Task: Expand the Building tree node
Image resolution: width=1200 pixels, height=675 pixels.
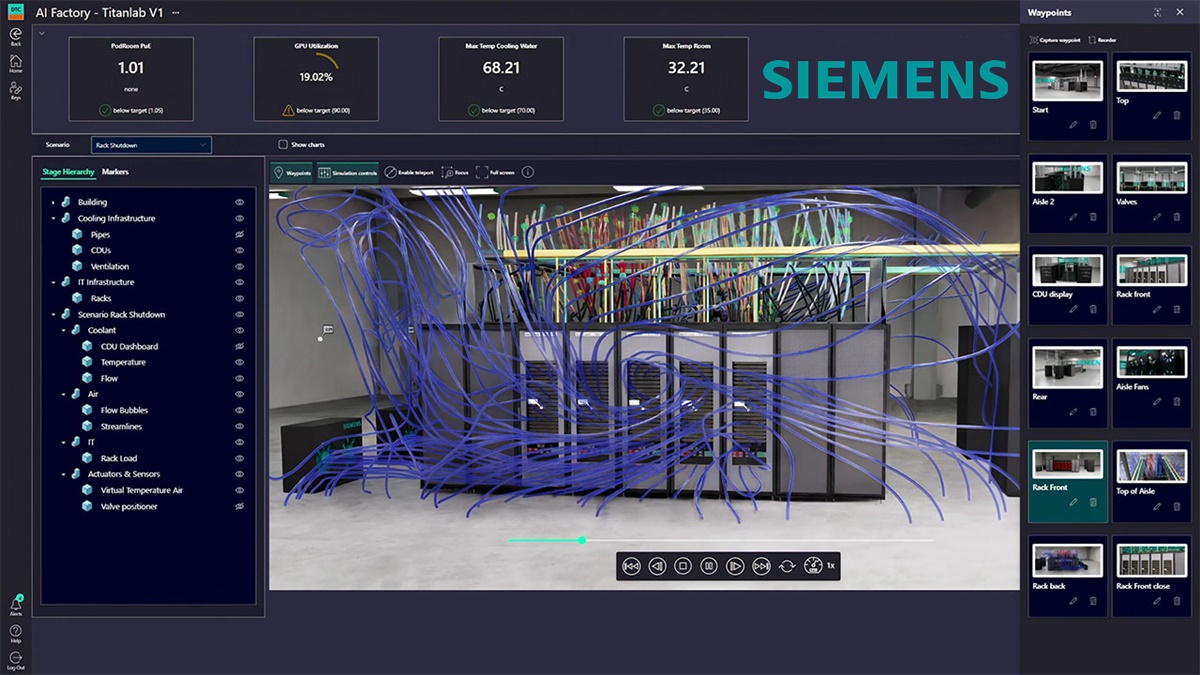Action: point(53,202)
